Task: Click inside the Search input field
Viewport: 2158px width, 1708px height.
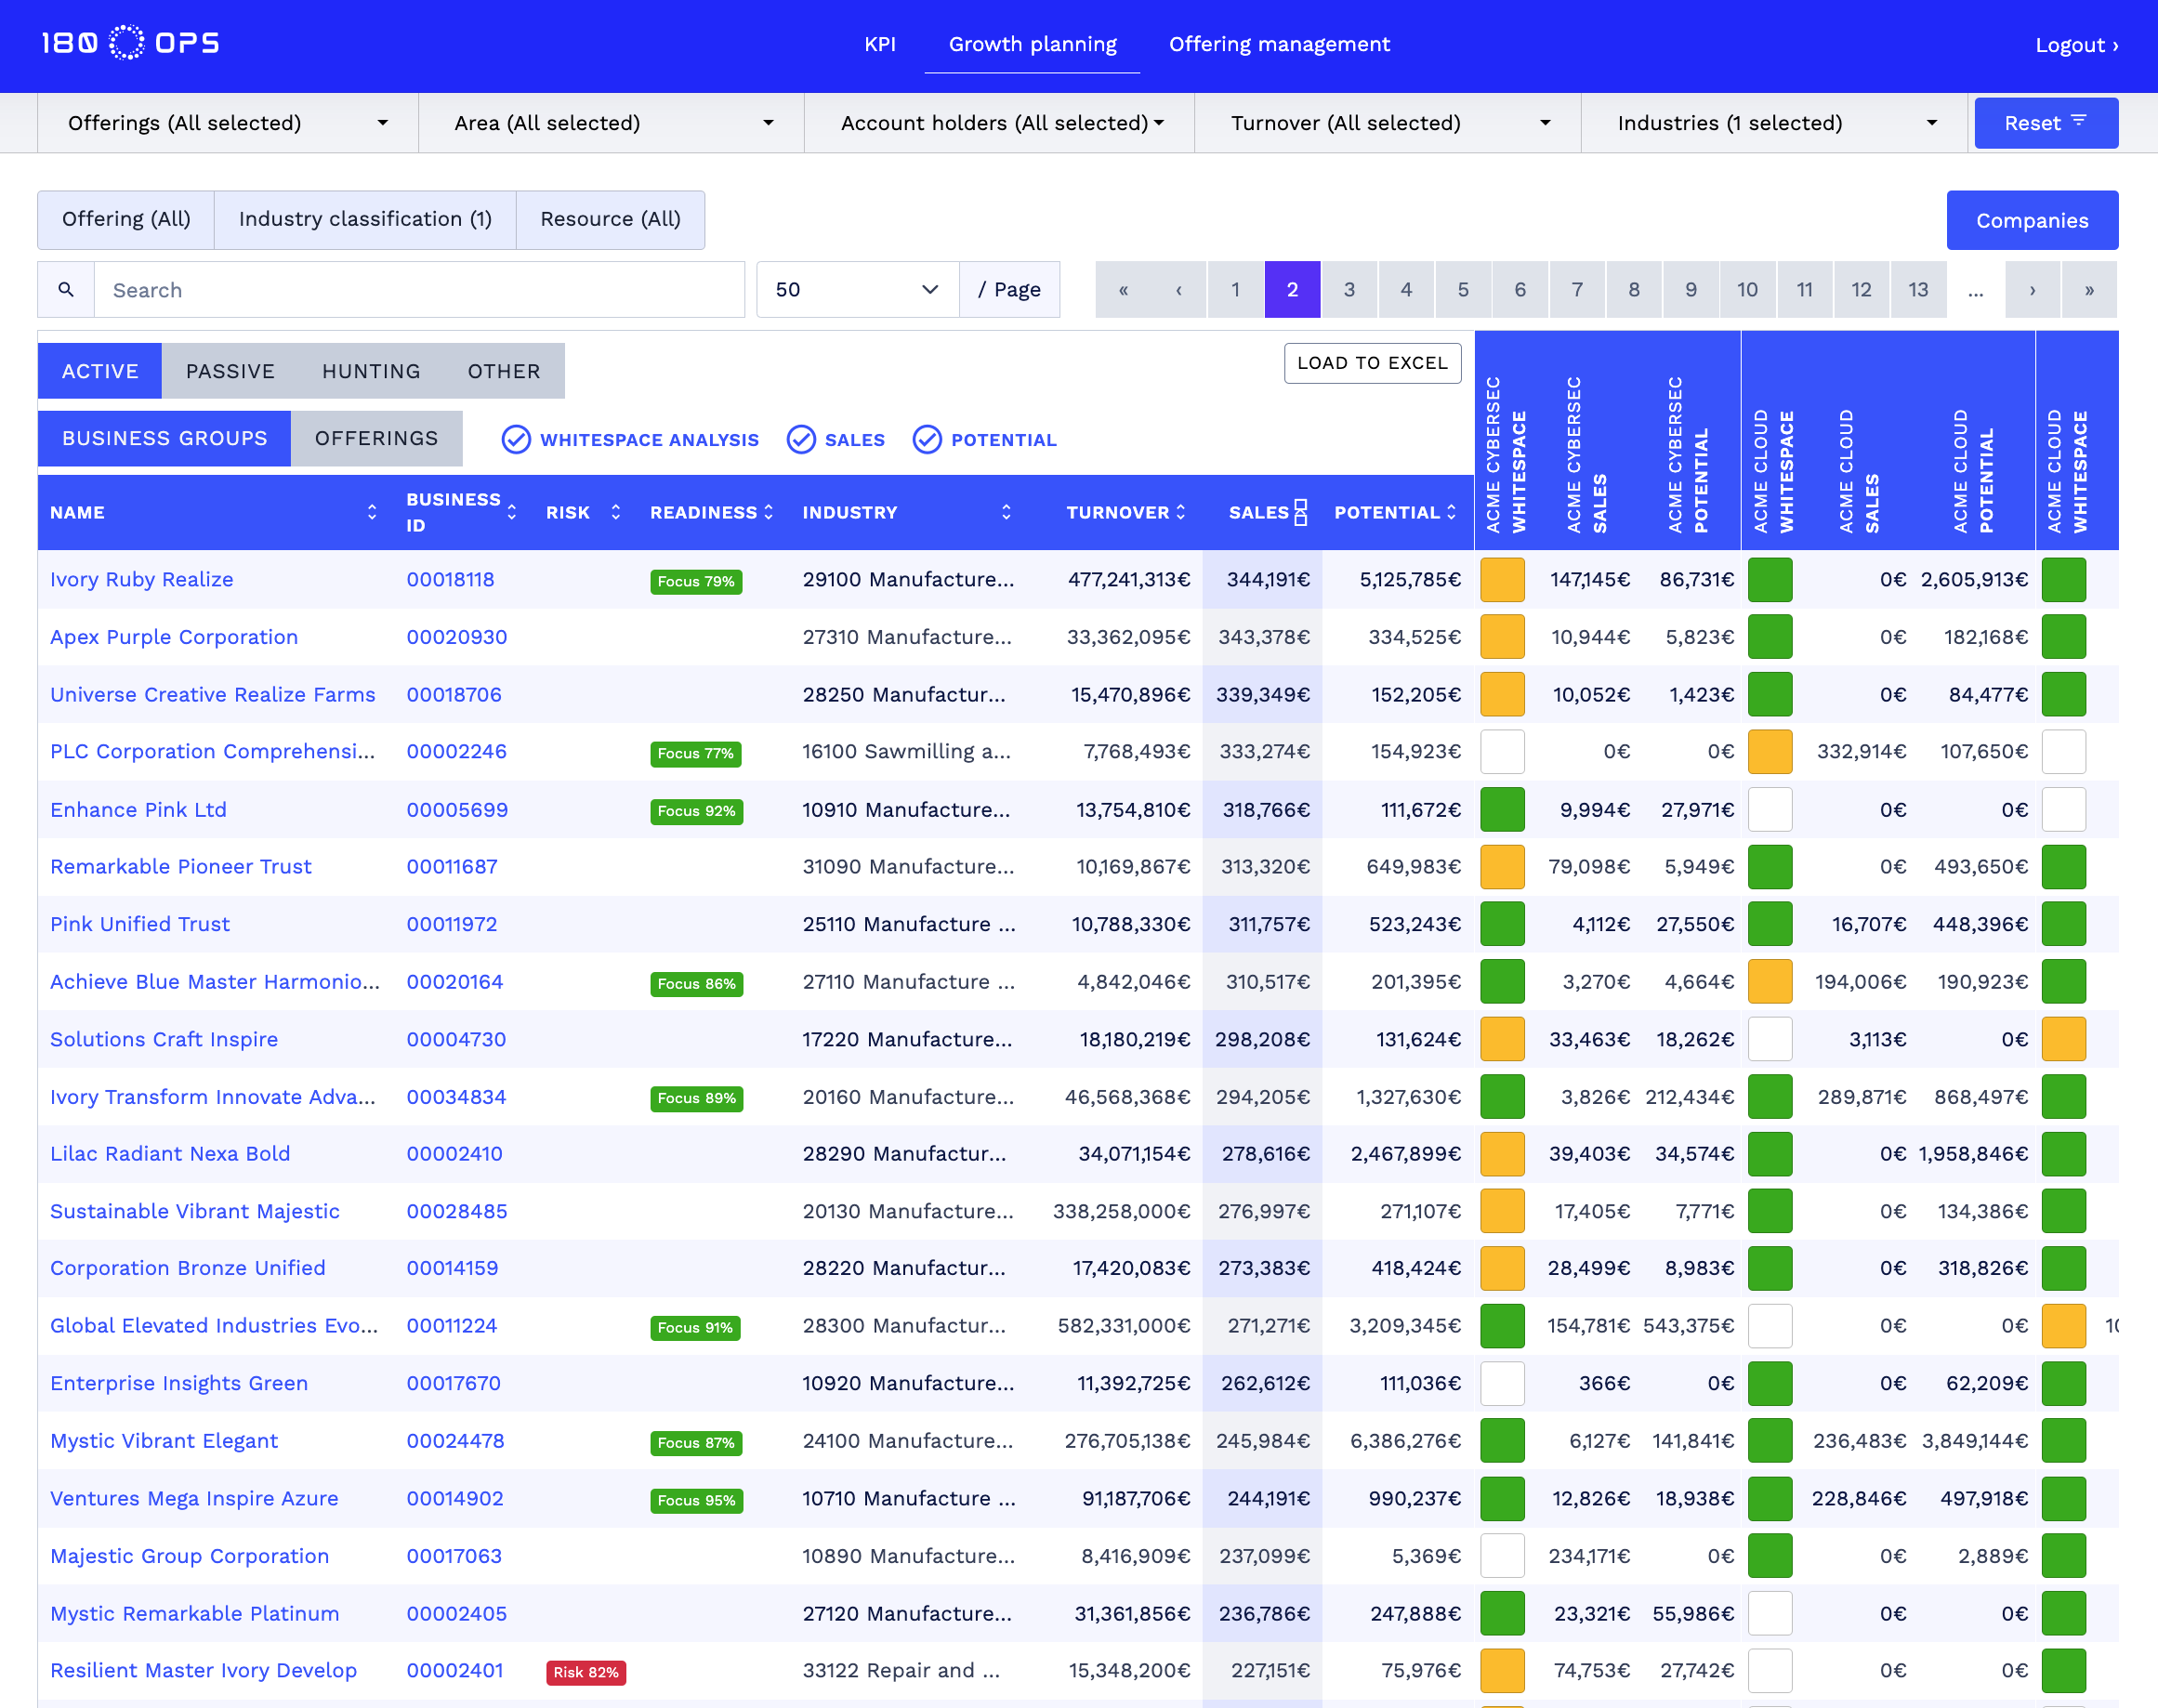Action: (x=400, y=289)
